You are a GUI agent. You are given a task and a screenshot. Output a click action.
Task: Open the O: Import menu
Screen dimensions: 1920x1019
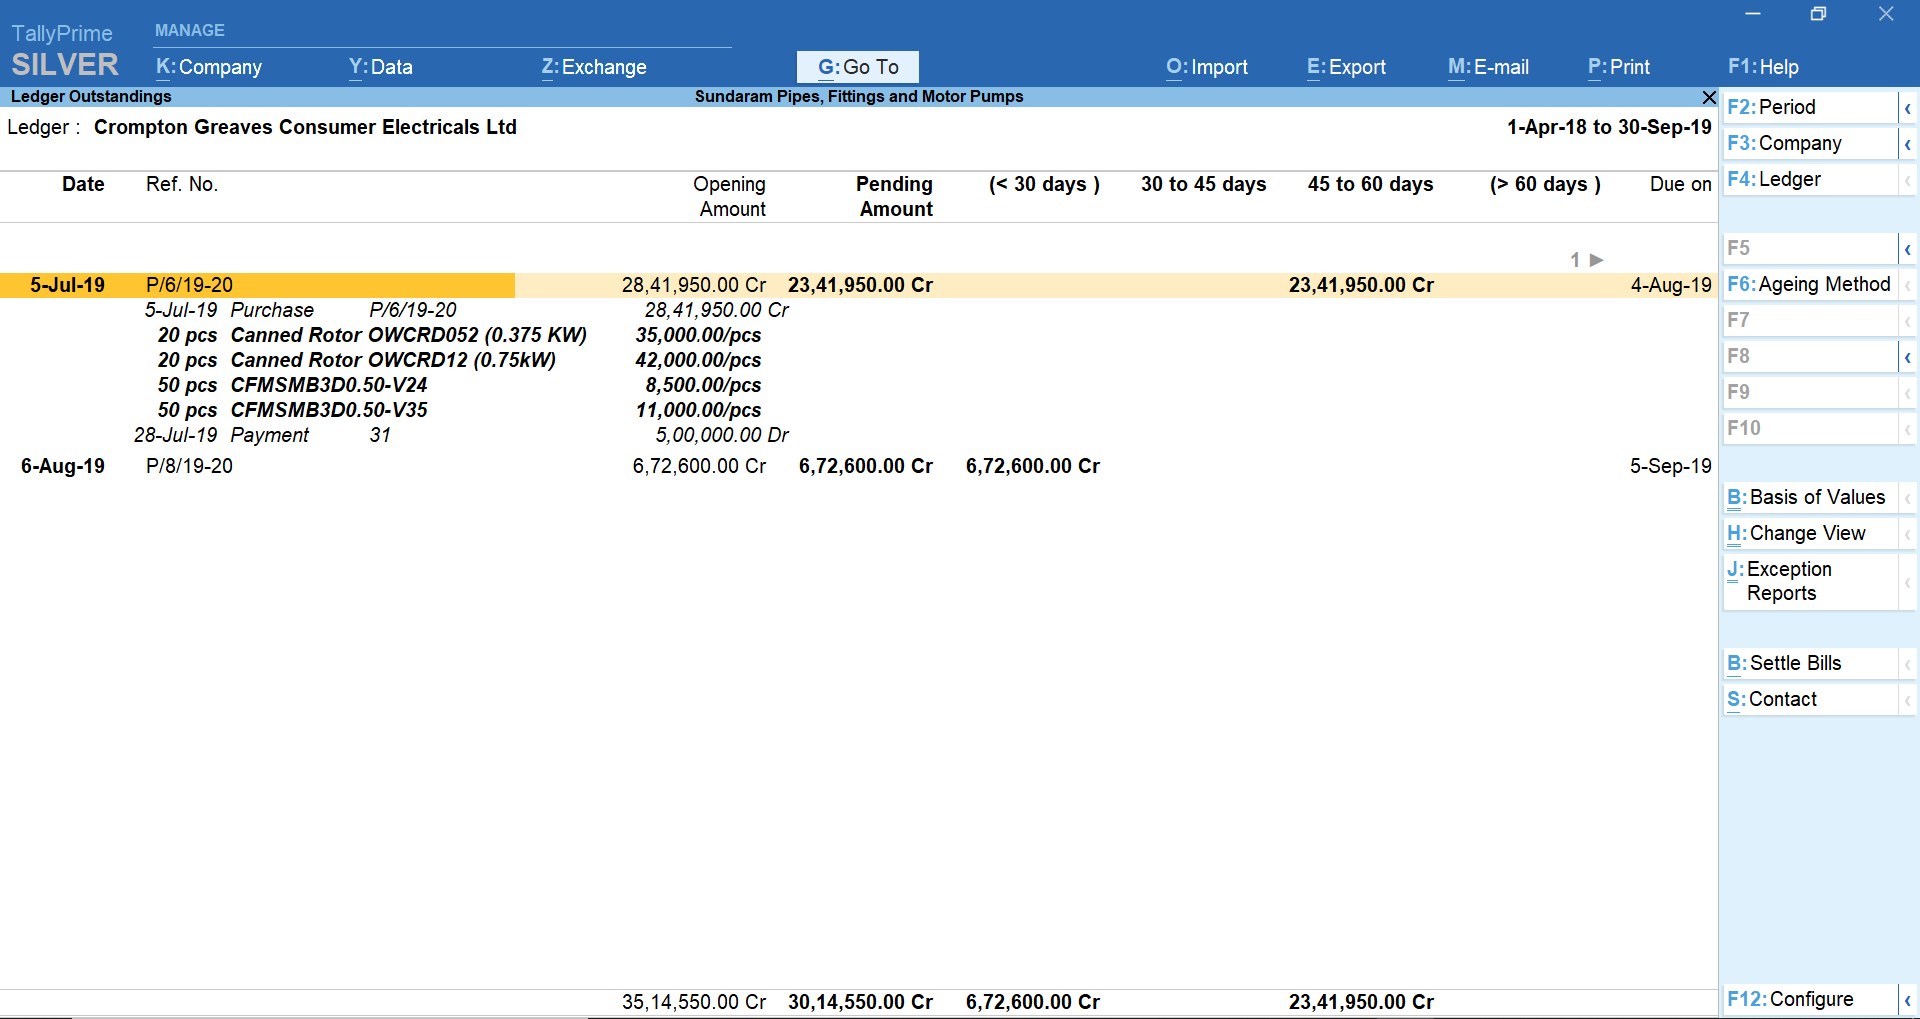tap(1207, 67)
